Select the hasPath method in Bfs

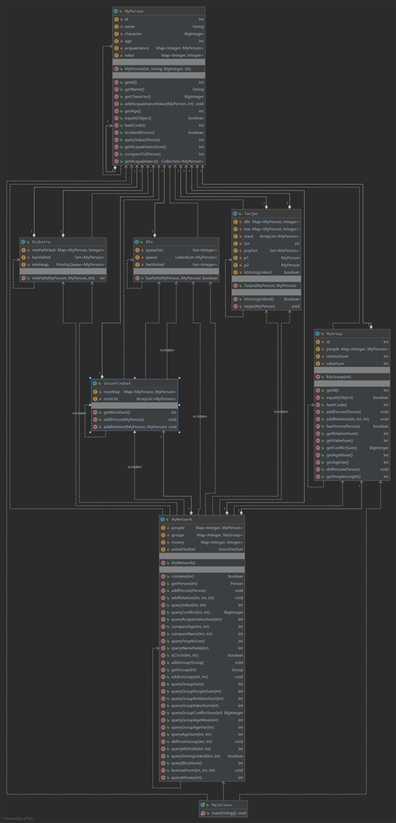coord(175,278)
